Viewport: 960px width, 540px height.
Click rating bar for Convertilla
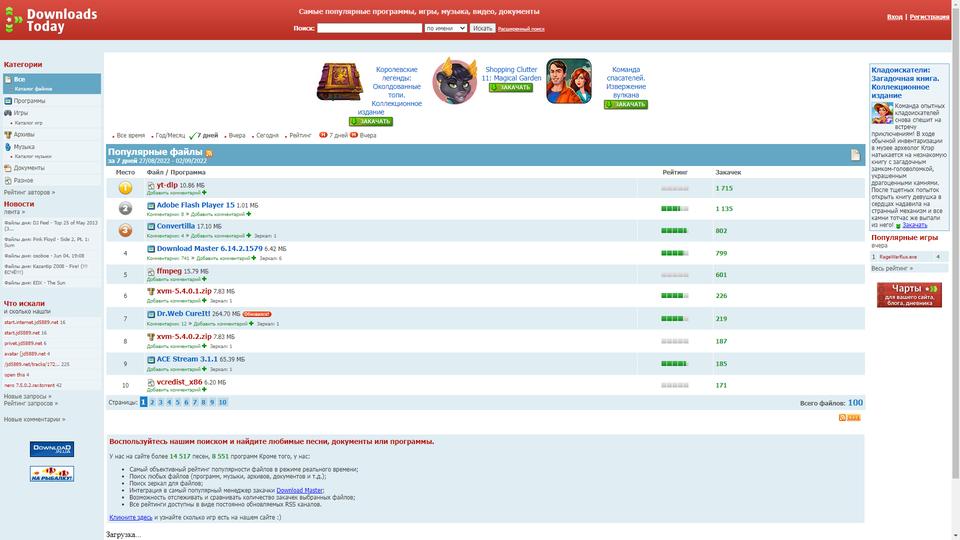[x=675, y=231]
